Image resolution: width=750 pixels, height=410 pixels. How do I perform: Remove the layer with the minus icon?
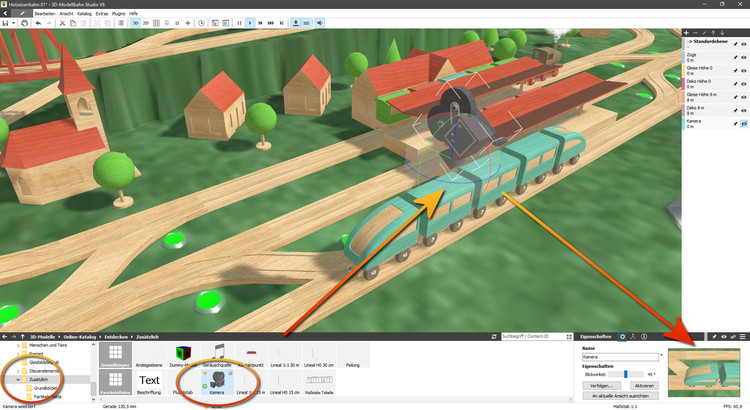click(695, 33)
